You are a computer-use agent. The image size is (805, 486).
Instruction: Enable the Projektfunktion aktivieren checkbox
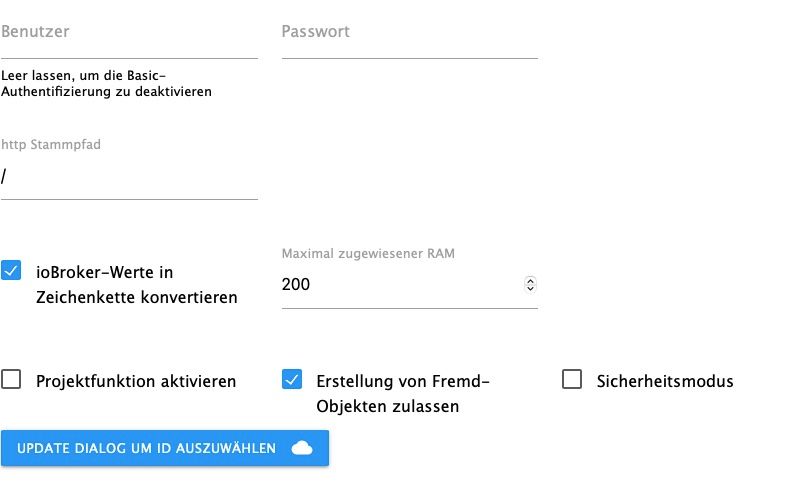[x=11, y=380]
